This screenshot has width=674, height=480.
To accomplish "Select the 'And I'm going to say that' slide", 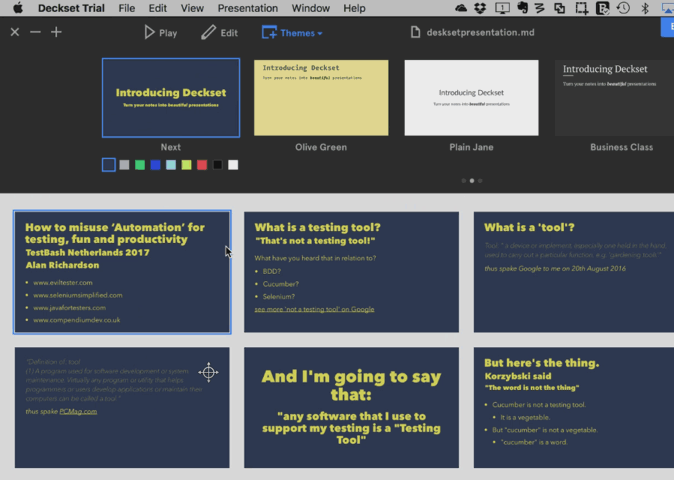I will click(x=351, y=407).
